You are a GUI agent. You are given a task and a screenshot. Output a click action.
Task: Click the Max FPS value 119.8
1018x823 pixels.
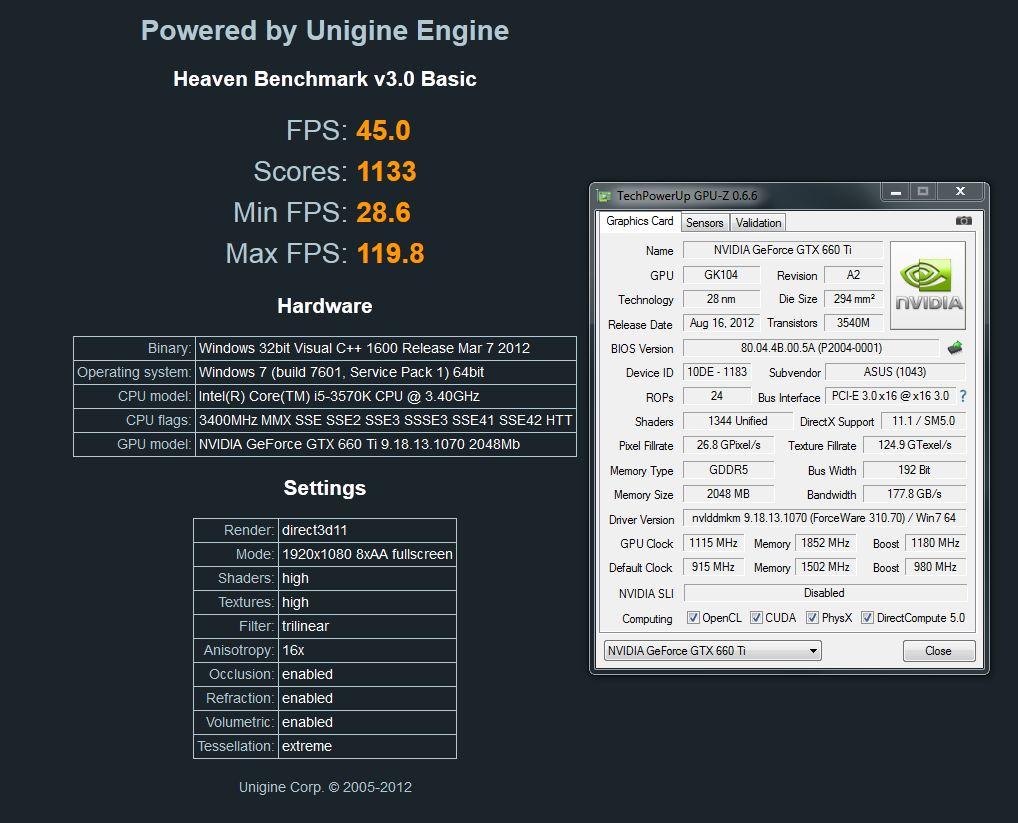(x=390, y=253)
